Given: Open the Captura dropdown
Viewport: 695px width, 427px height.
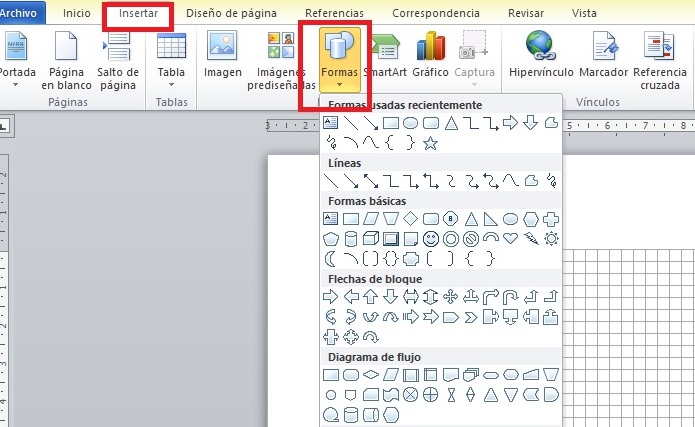Looking at the screenshot, I should [x=474, y=60].
